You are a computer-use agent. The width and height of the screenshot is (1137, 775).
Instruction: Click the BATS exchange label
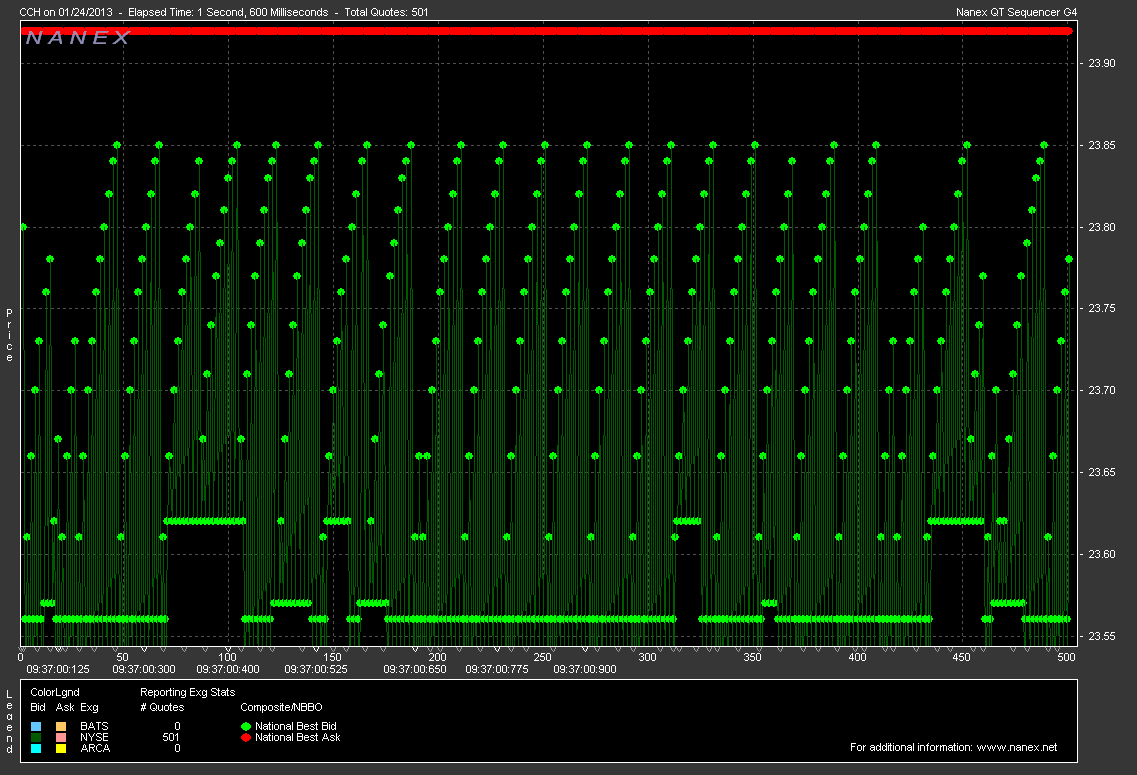(94, 726)
